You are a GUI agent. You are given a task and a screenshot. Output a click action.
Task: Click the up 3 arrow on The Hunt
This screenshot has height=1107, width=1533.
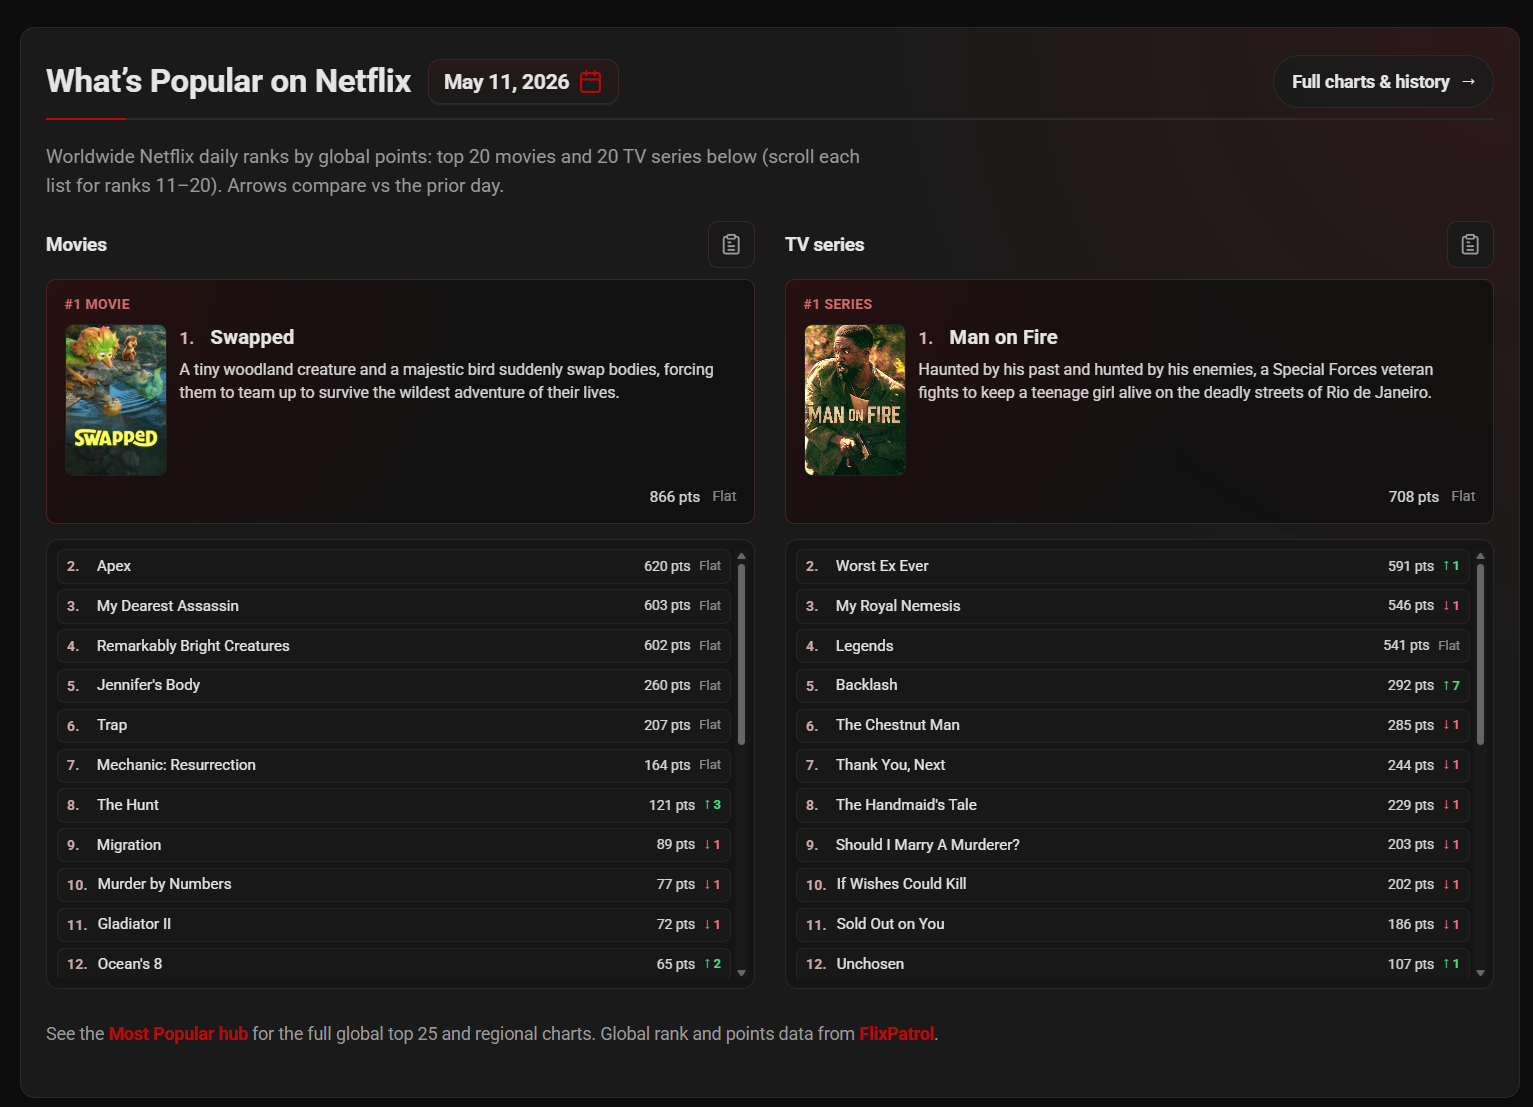point(712,805)
